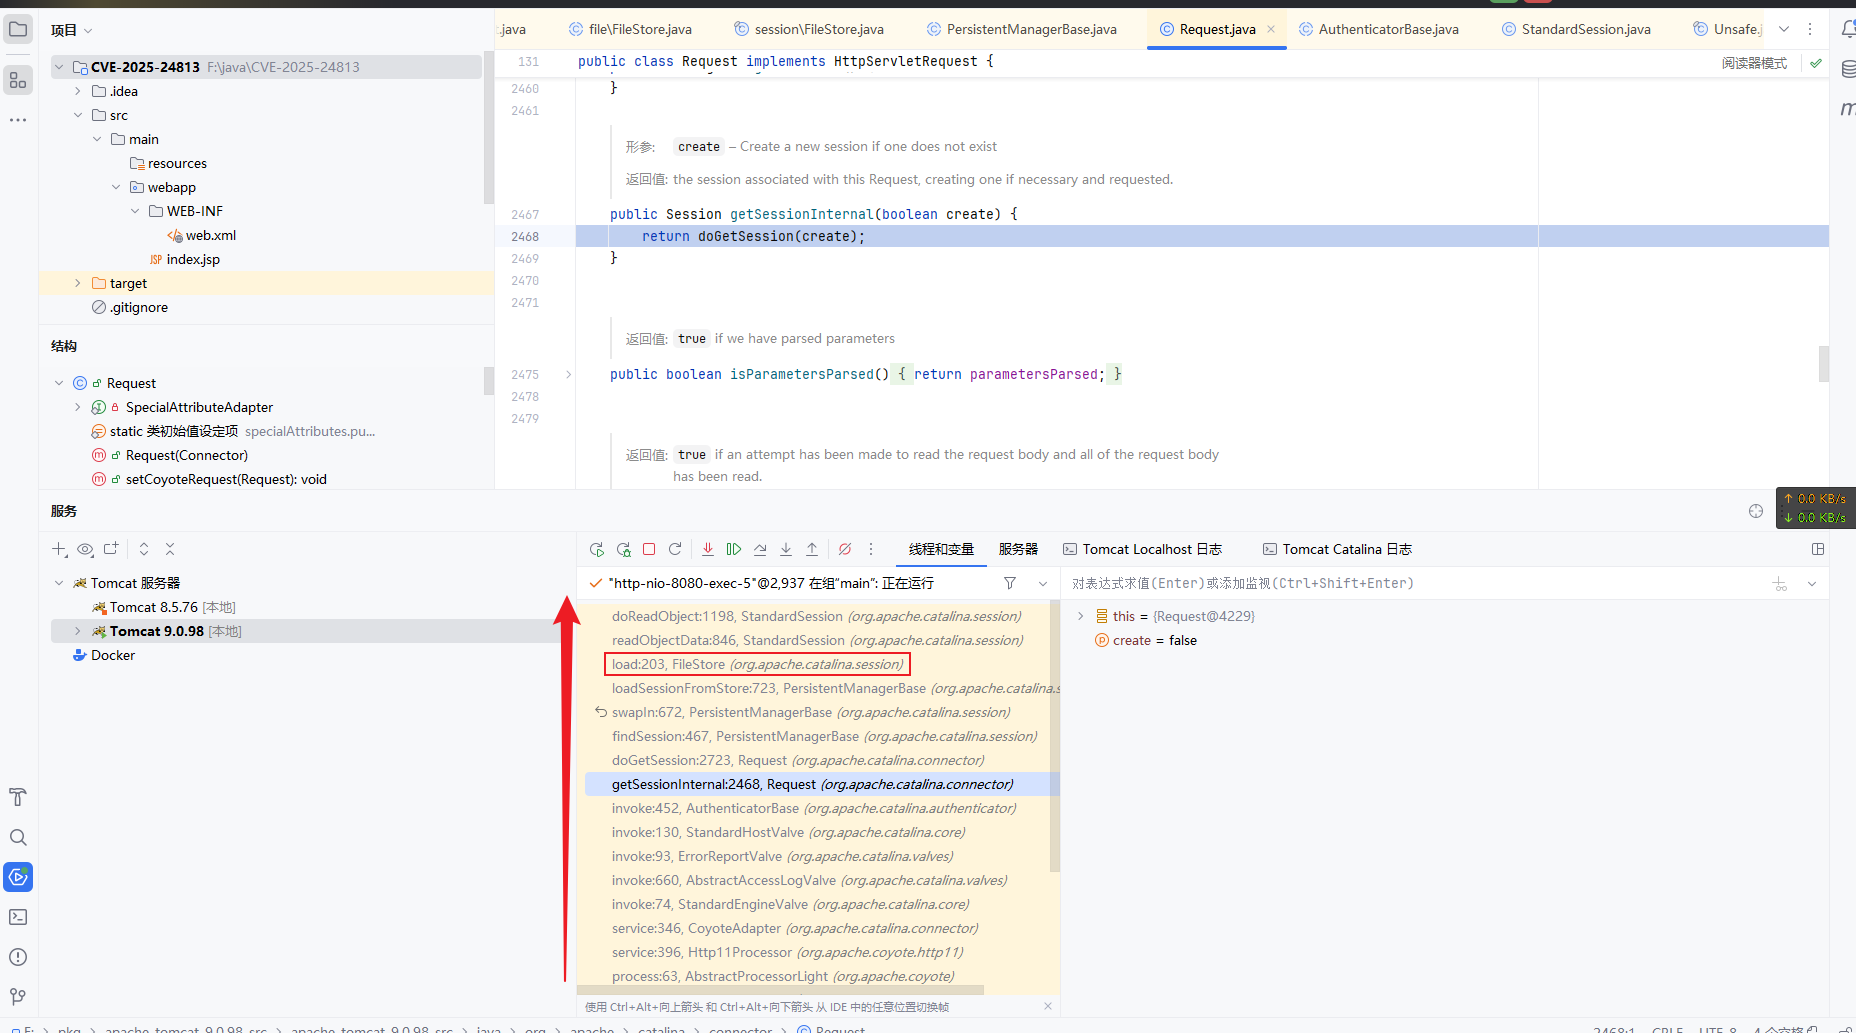This screenshot has width=1856, height=1033.
Task: Select the doGetSession:2723 stack frame
Action: click(x=797, y=760)
